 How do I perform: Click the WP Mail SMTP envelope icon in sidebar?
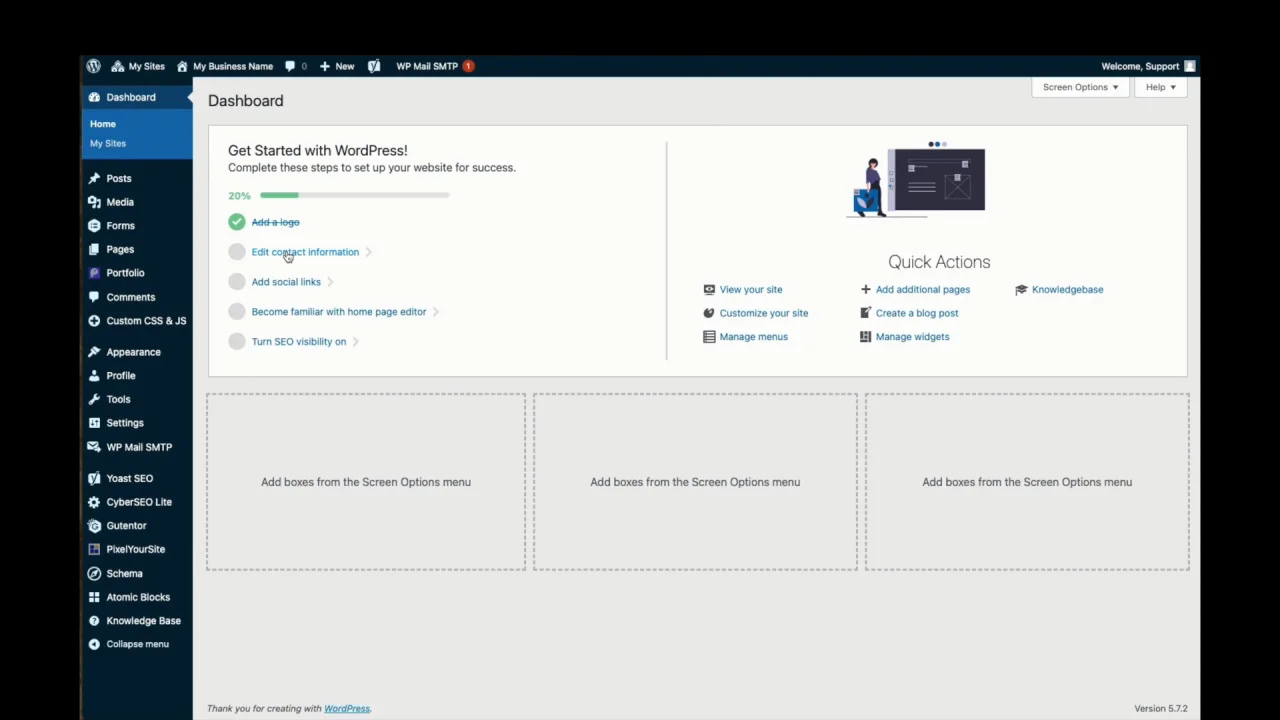click(94, 447)
